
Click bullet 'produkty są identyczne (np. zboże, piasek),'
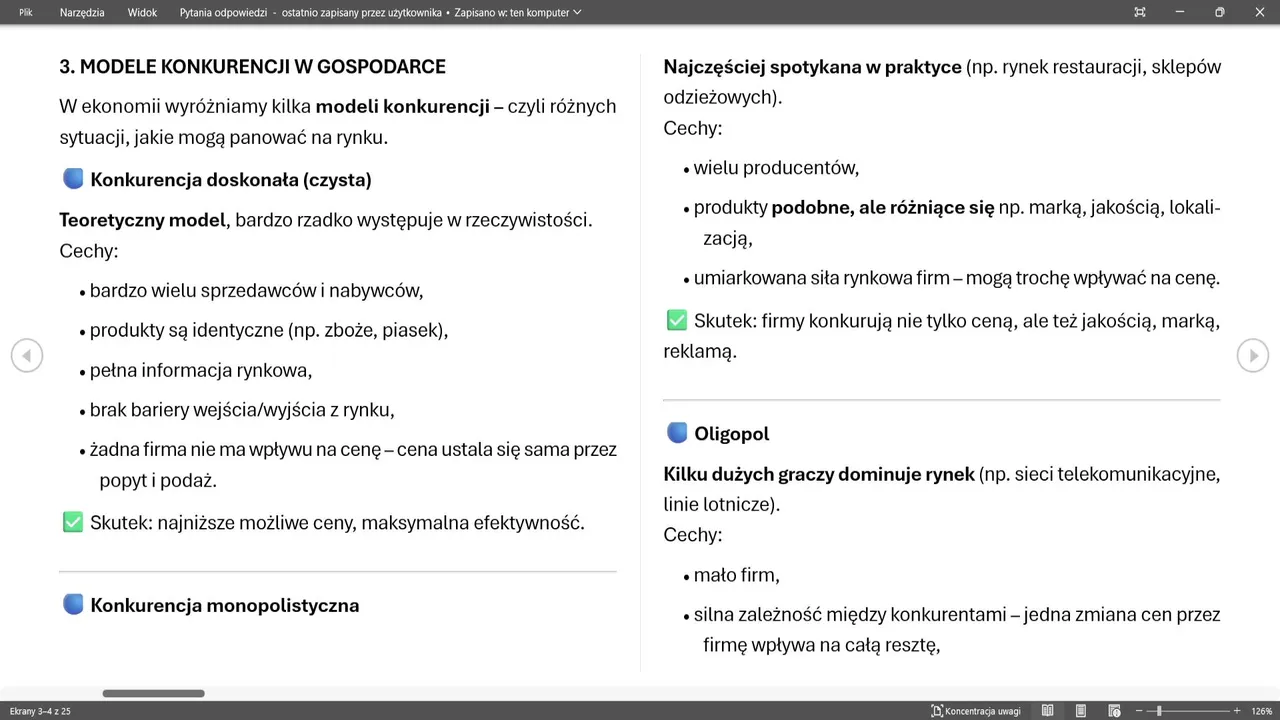tap(269, 330)
